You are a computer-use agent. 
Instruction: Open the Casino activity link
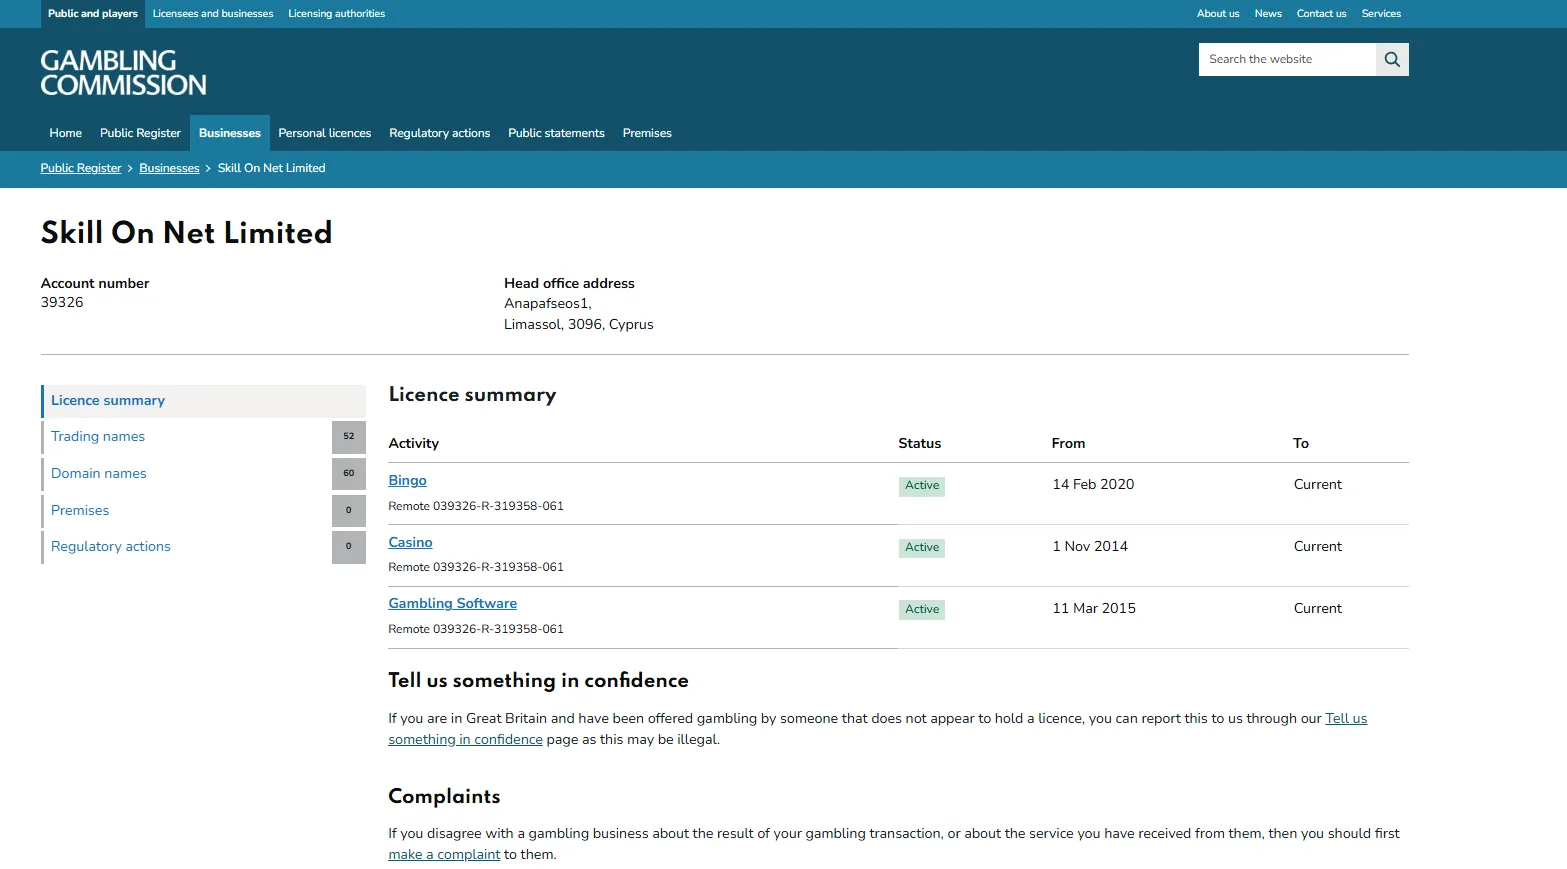click(x=410, y=543)
